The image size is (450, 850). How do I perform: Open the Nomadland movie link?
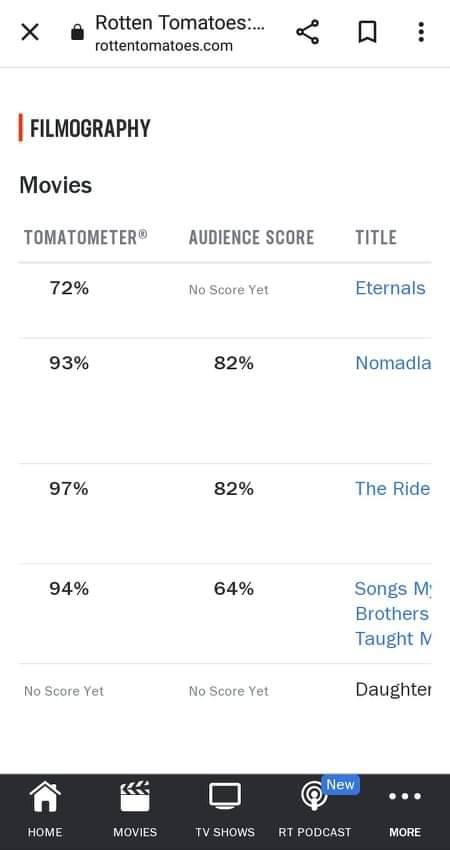pyautogui.click(x=393, y=363)
